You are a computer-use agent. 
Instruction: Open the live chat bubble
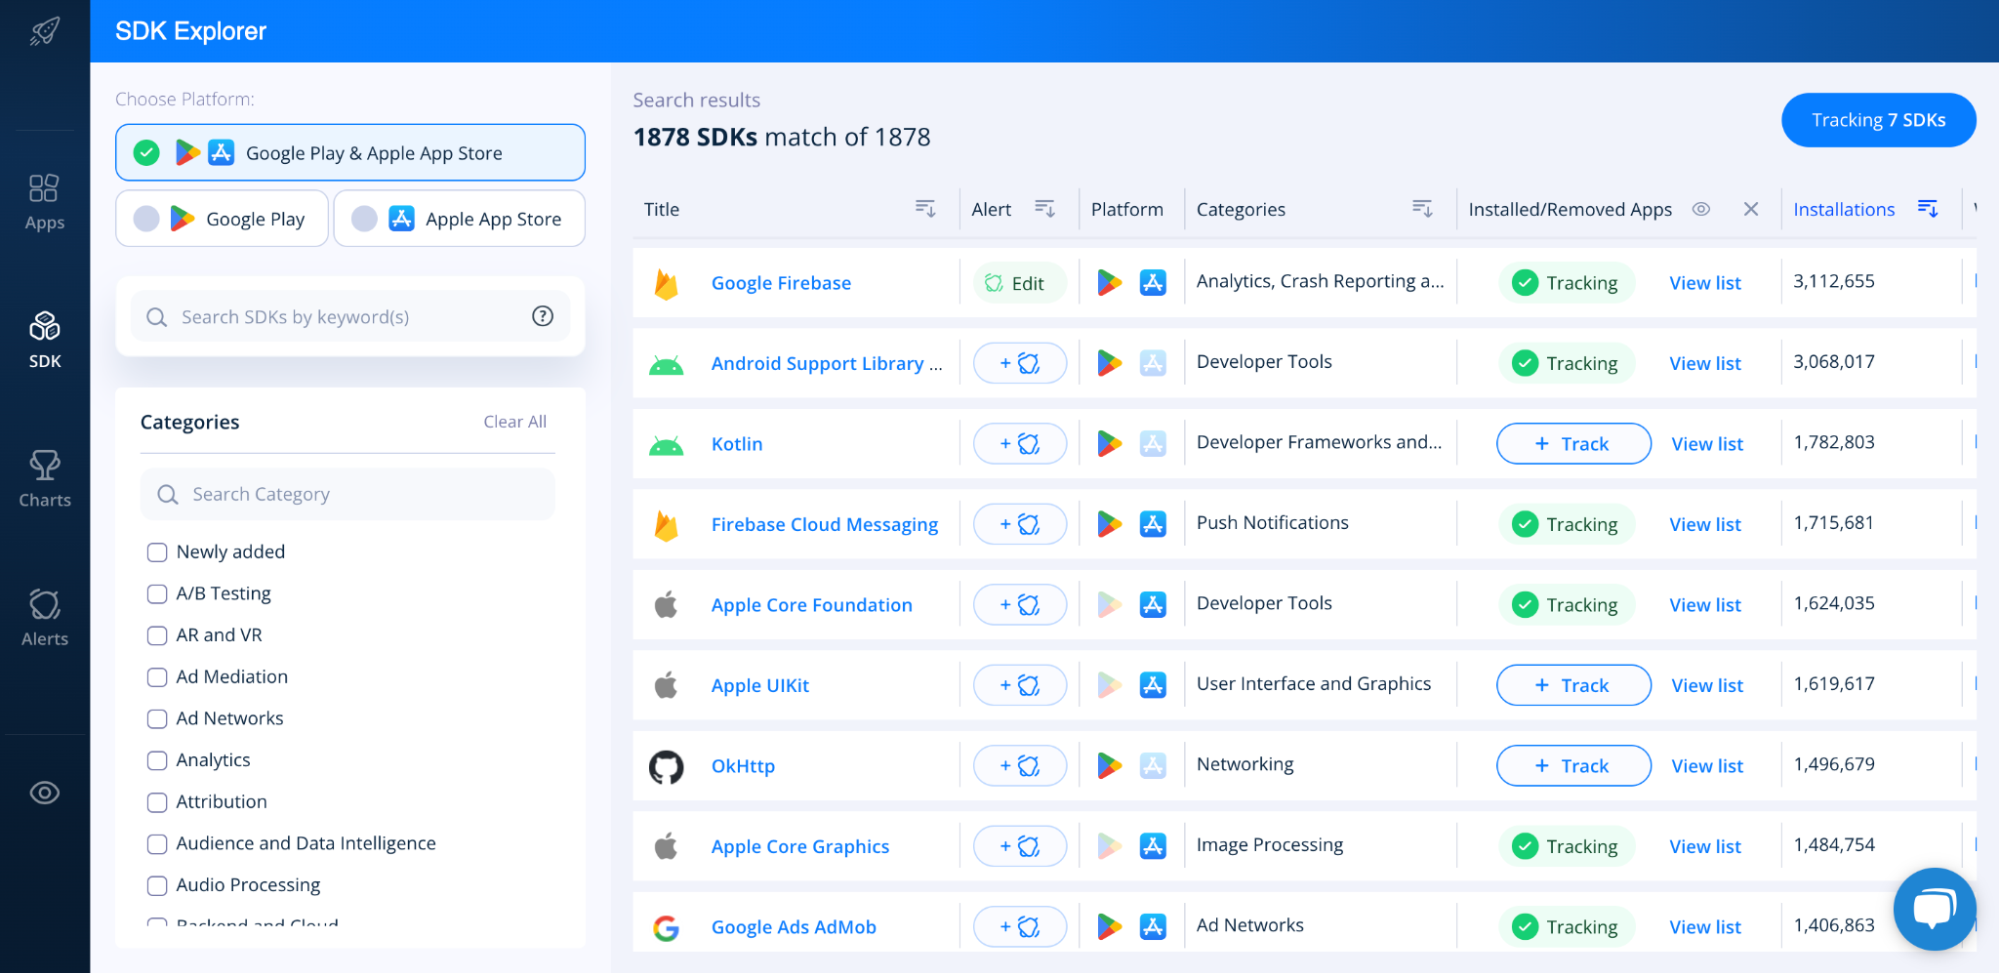(x=1934, y=909)
